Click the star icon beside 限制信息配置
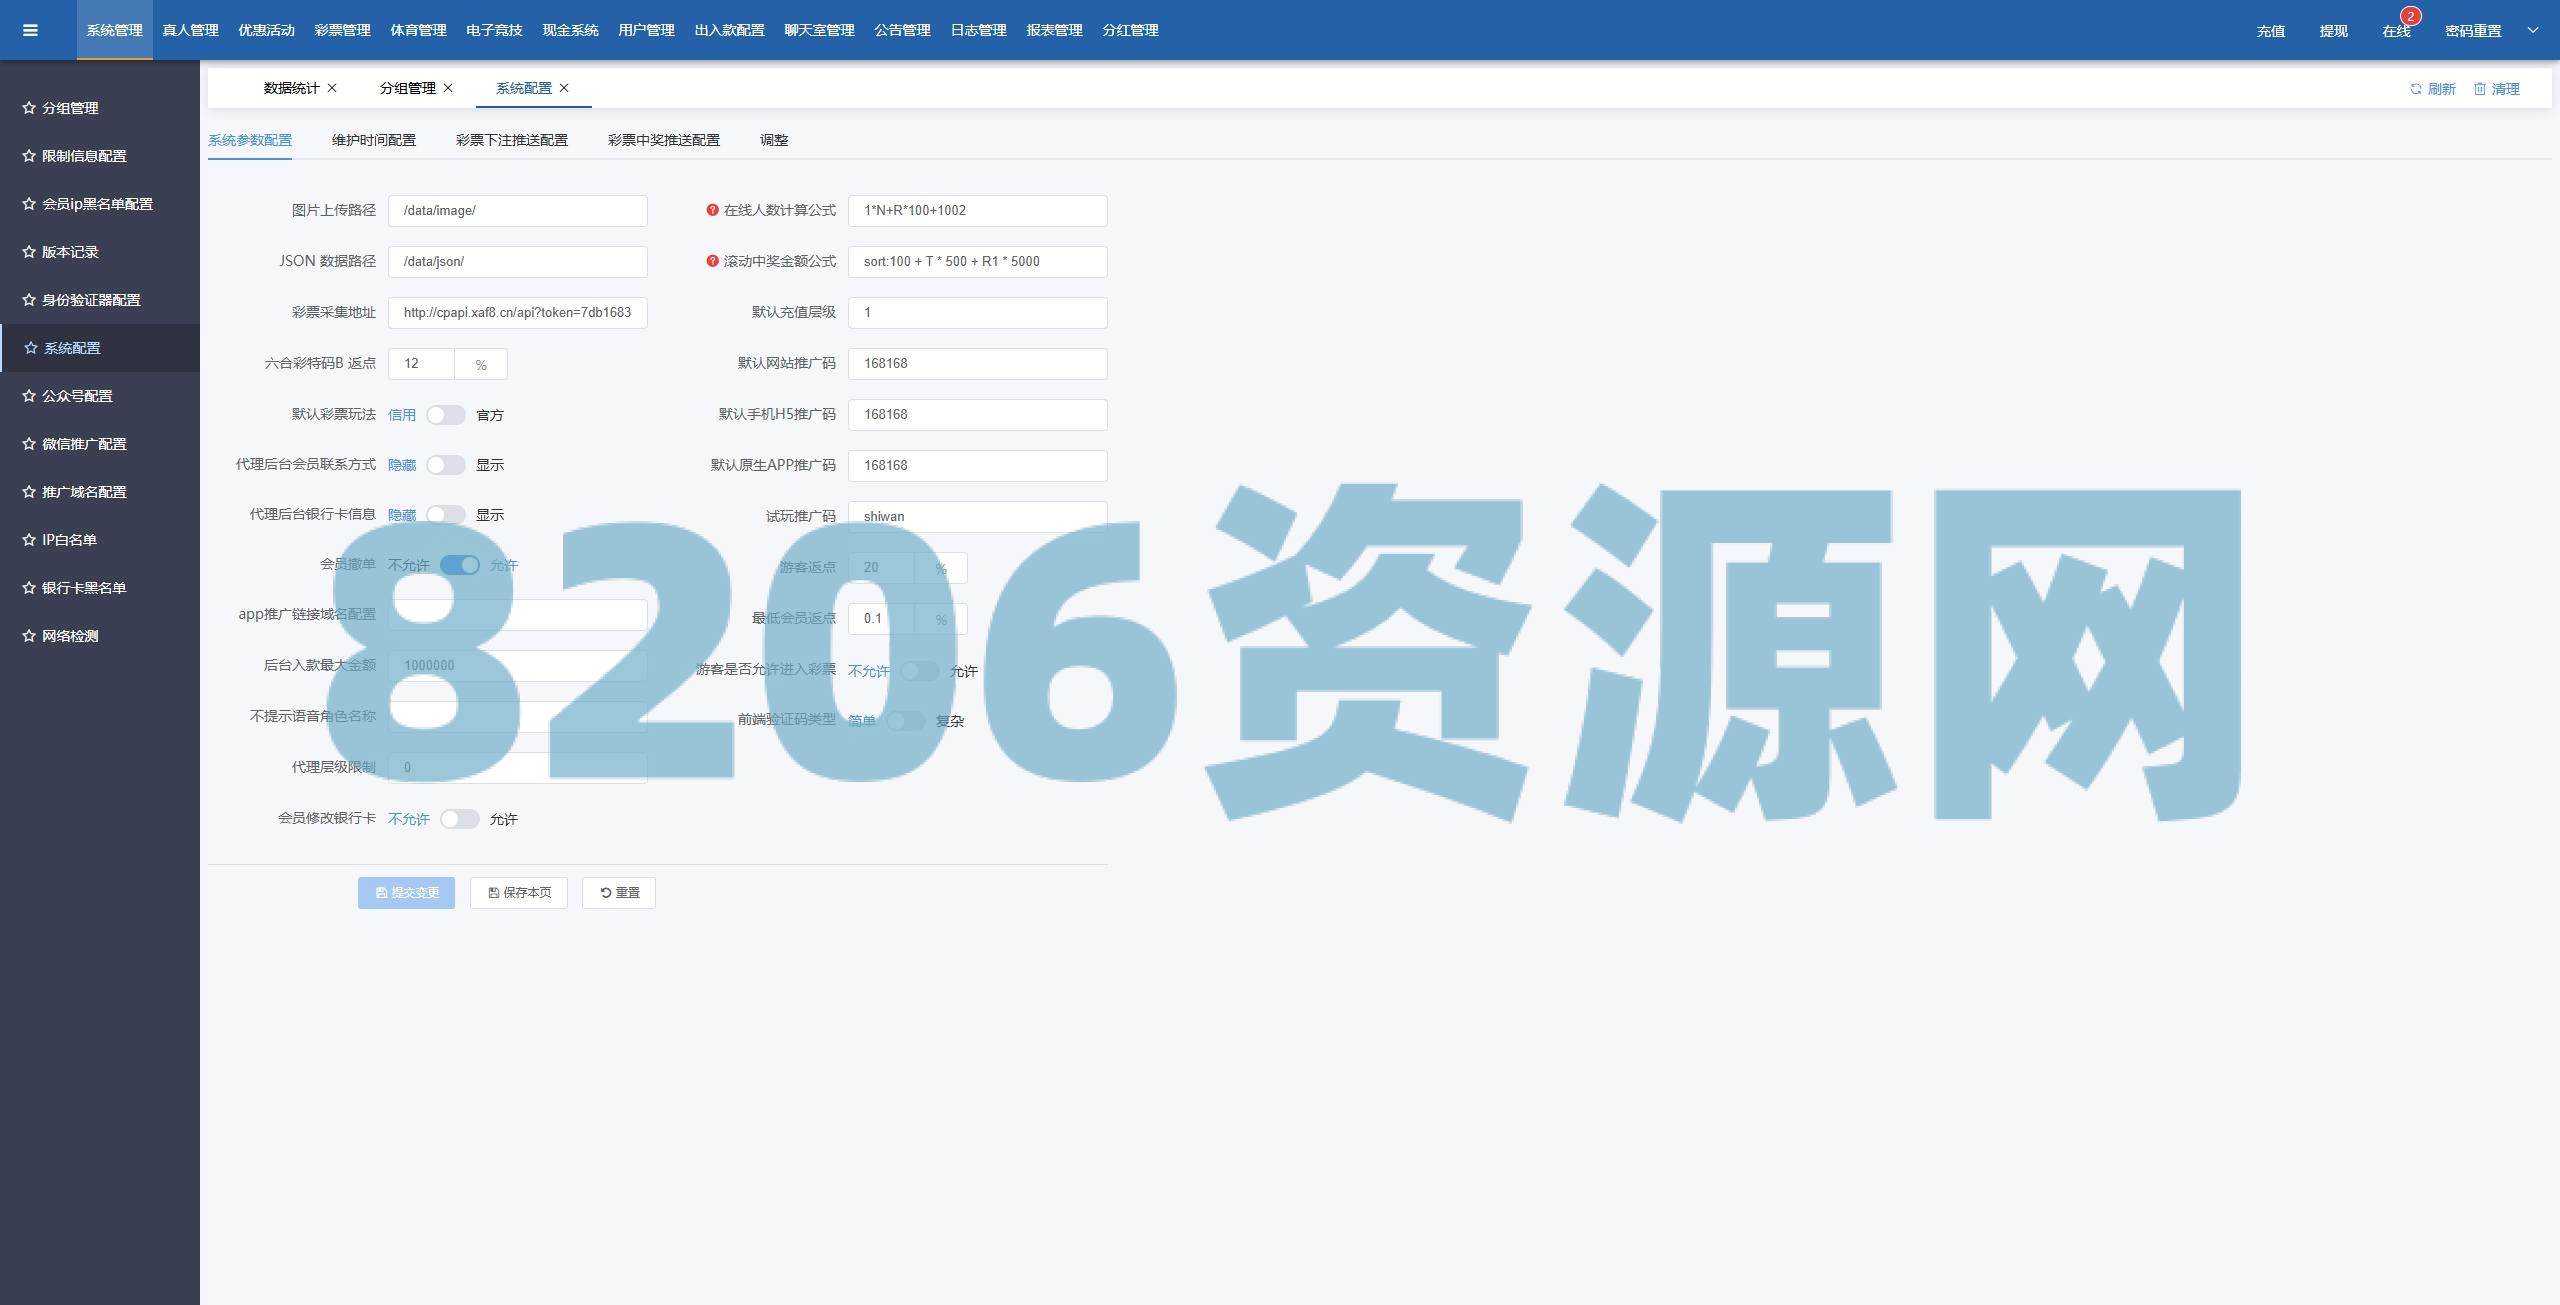This screenshot has height=1305, width=2560. [x=29, y=156]
